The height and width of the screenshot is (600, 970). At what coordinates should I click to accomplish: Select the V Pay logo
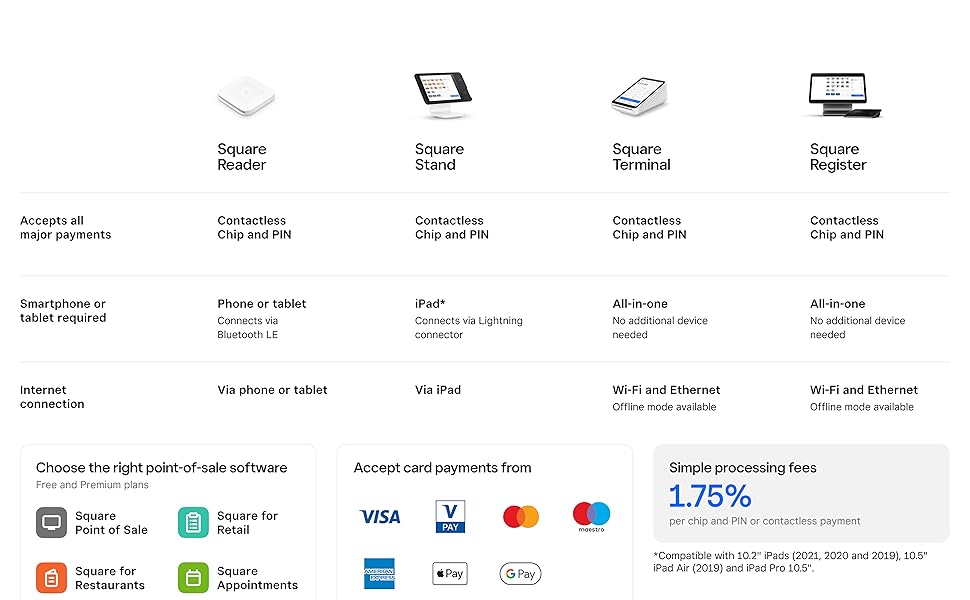pyautogui.click(x=450, y=516)
